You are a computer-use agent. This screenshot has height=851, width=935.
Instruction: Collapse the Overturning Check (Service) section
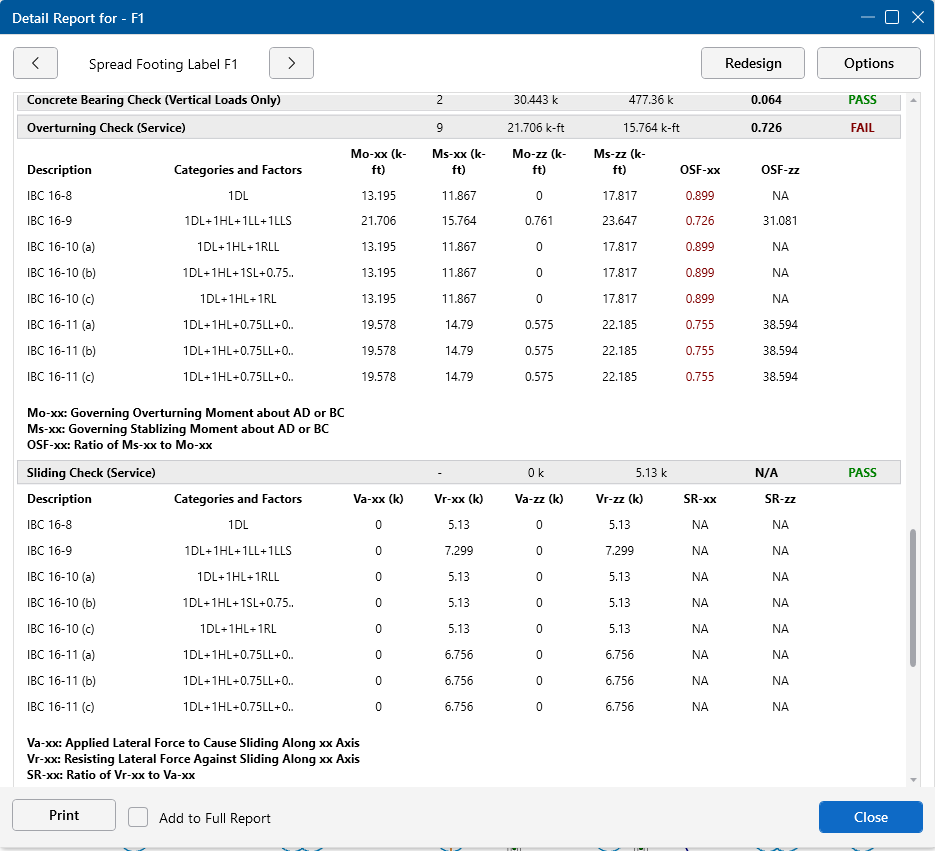click(x=106, y=128)
